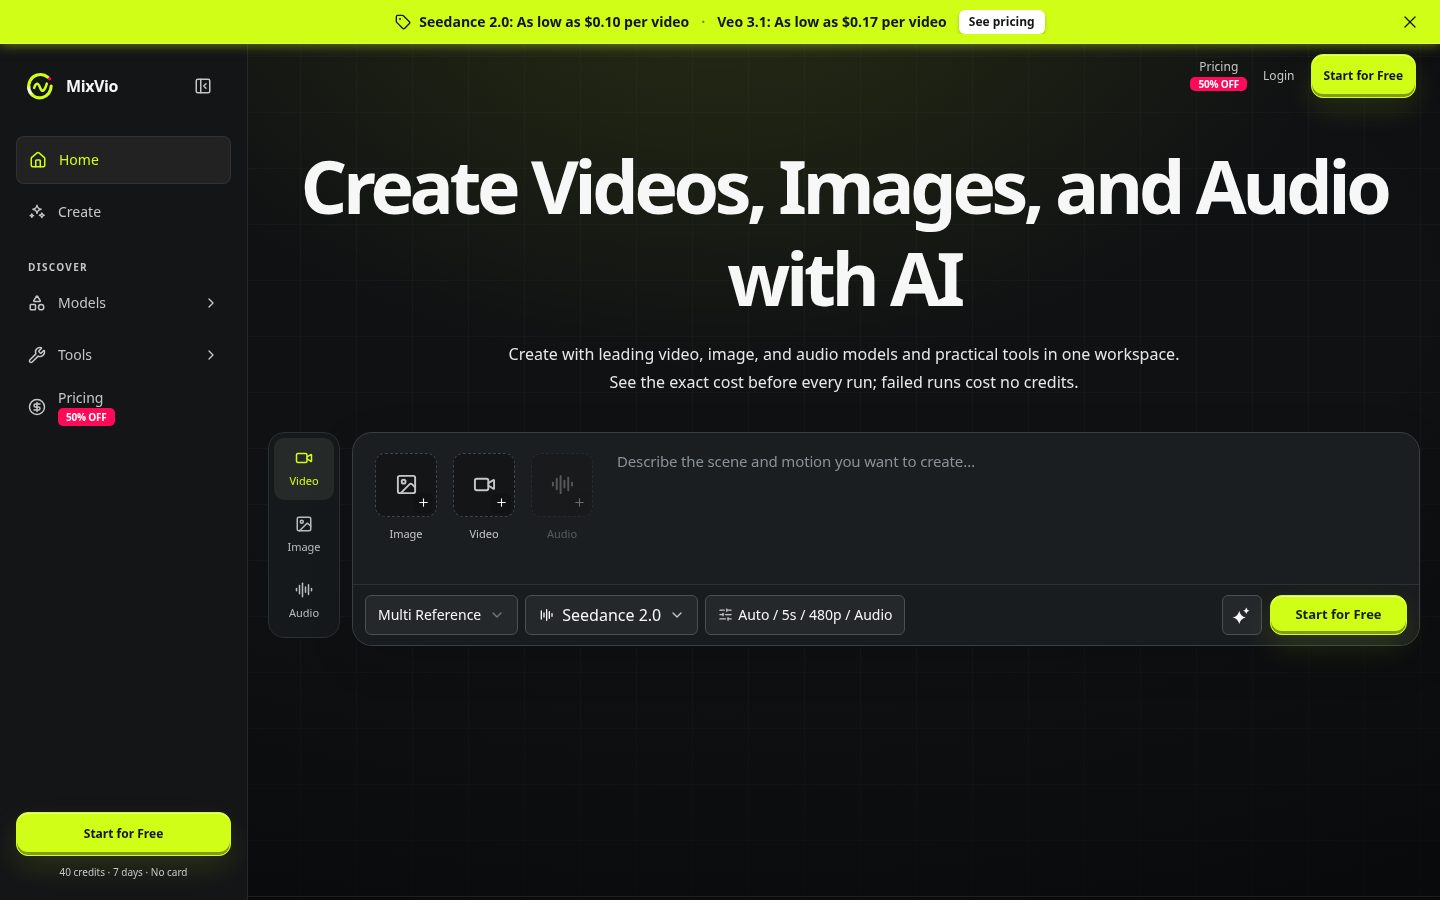Click Start for Free in prompt box
Image resolution: width=1440 pixels, height=900 pixels.
pos(1338,614)
